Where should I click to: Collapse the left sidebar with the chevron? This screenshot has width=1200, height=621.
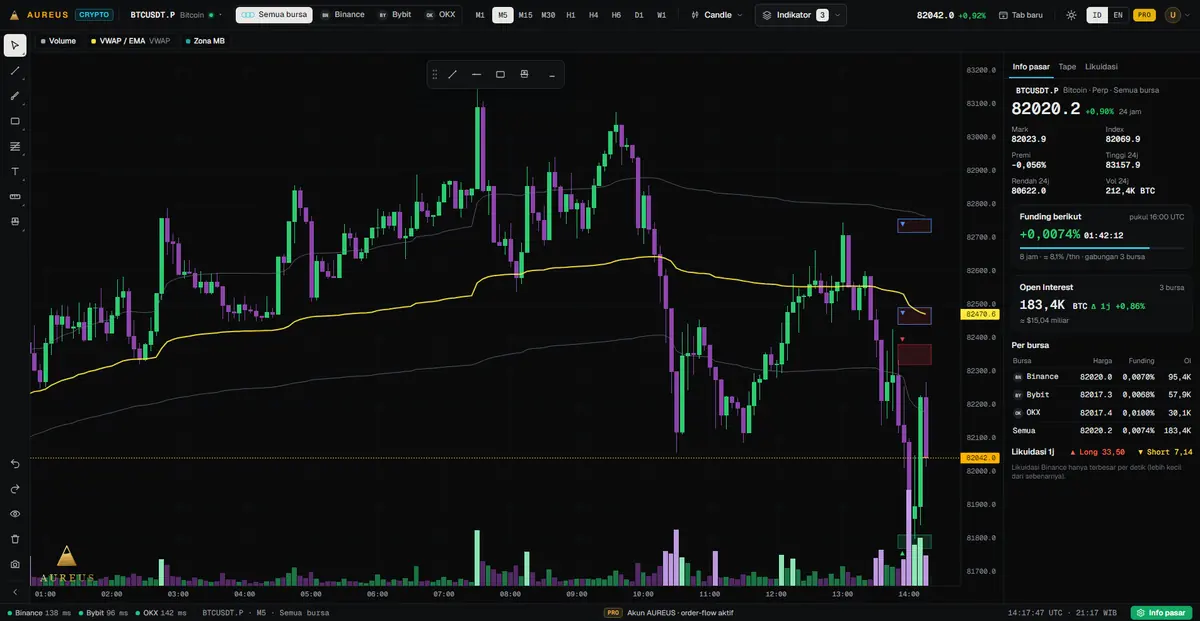click(15, 592)
